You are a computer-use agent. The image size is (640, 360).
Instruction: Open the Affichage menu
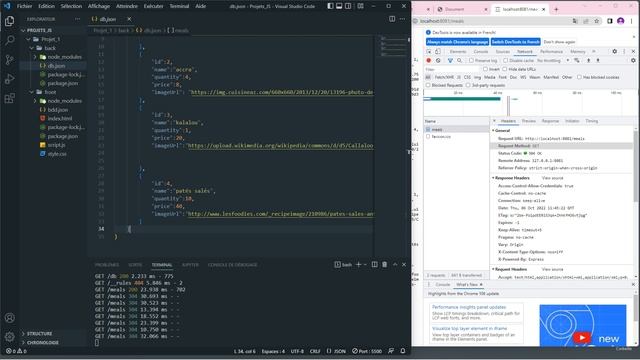click(x=99, y=6)
